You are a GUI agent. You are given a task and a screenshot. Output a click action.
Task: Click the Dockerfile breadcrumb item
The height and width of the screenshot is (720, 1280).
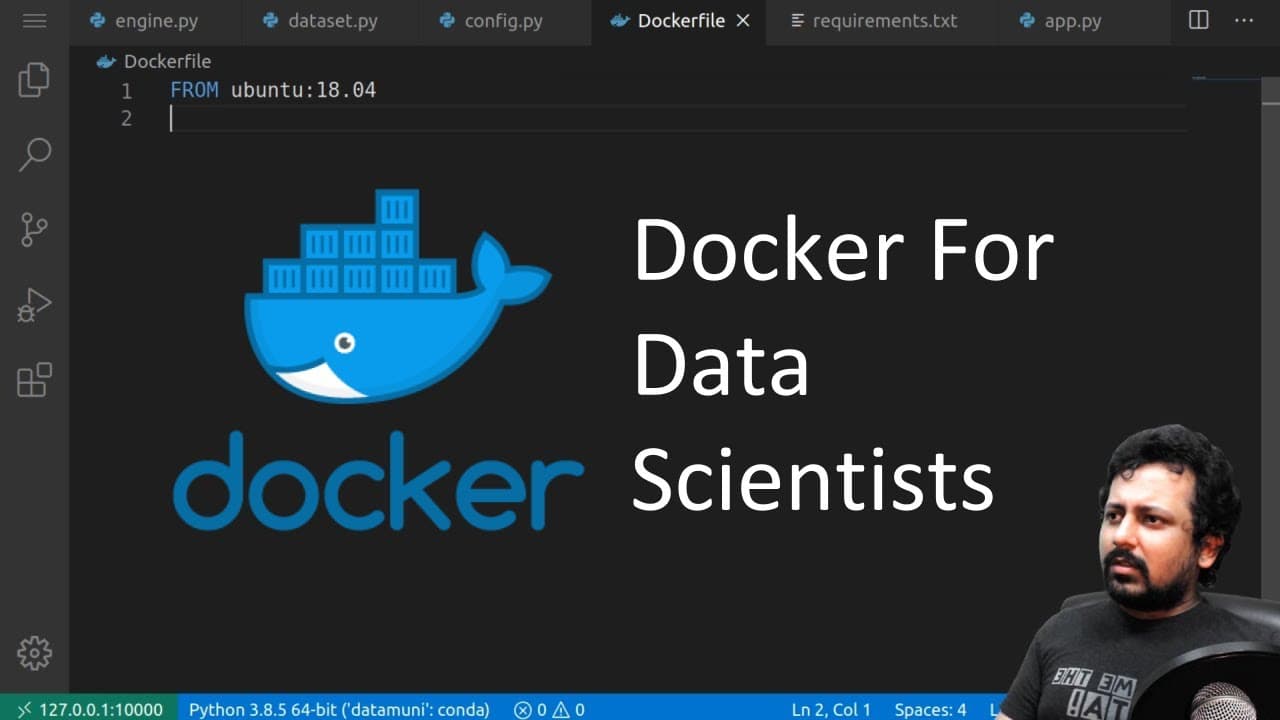point(153,61)
